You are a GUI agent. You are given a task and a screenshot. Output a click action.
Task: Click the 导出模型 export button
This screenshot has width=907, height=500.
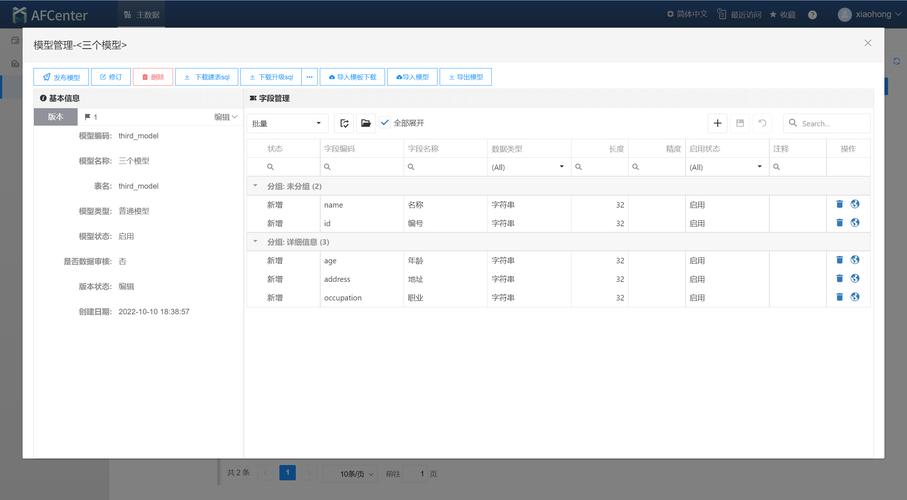click(465, 77)
